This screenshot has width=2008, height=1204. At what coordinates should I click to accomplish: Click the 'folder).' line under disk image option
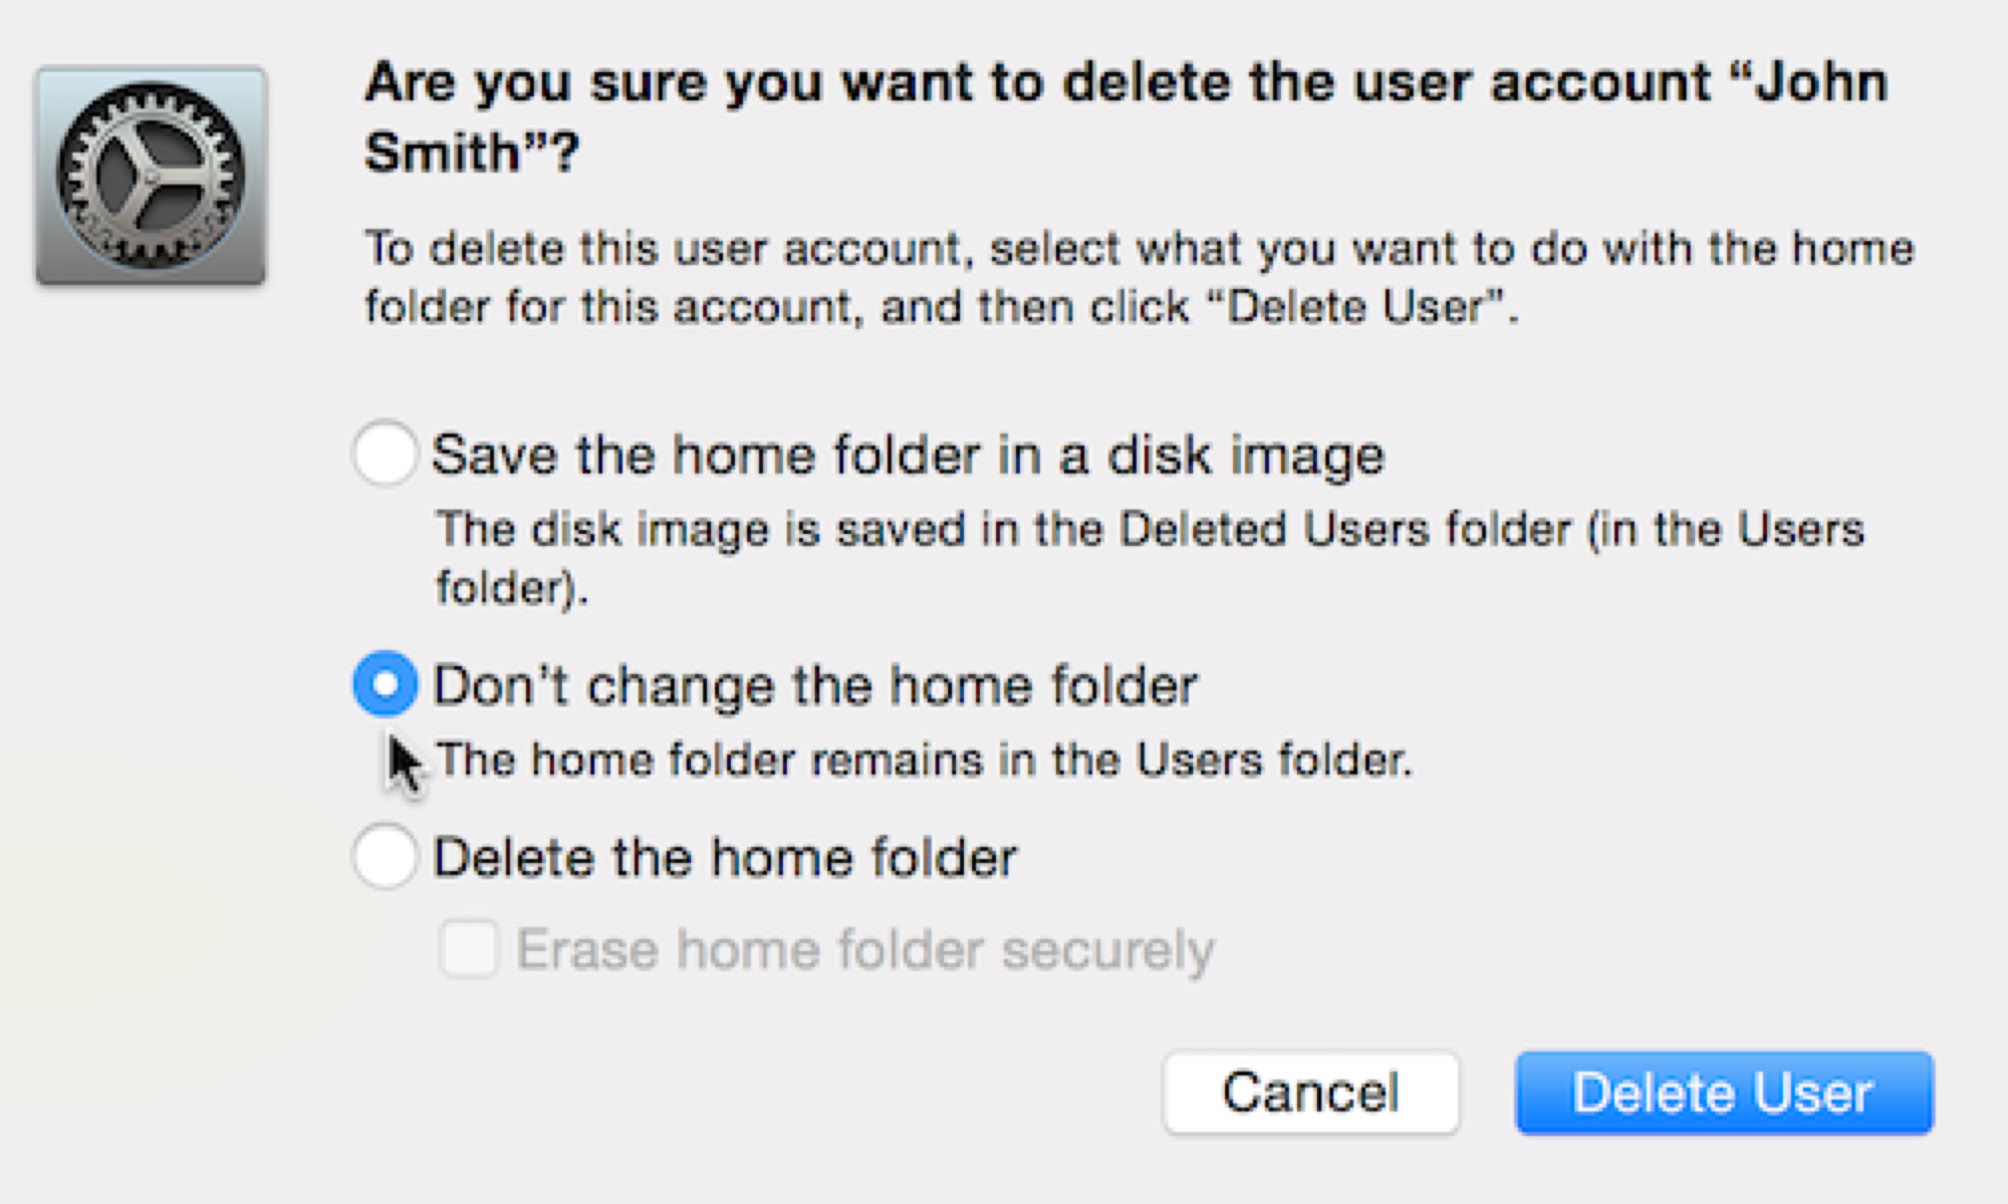511,588
